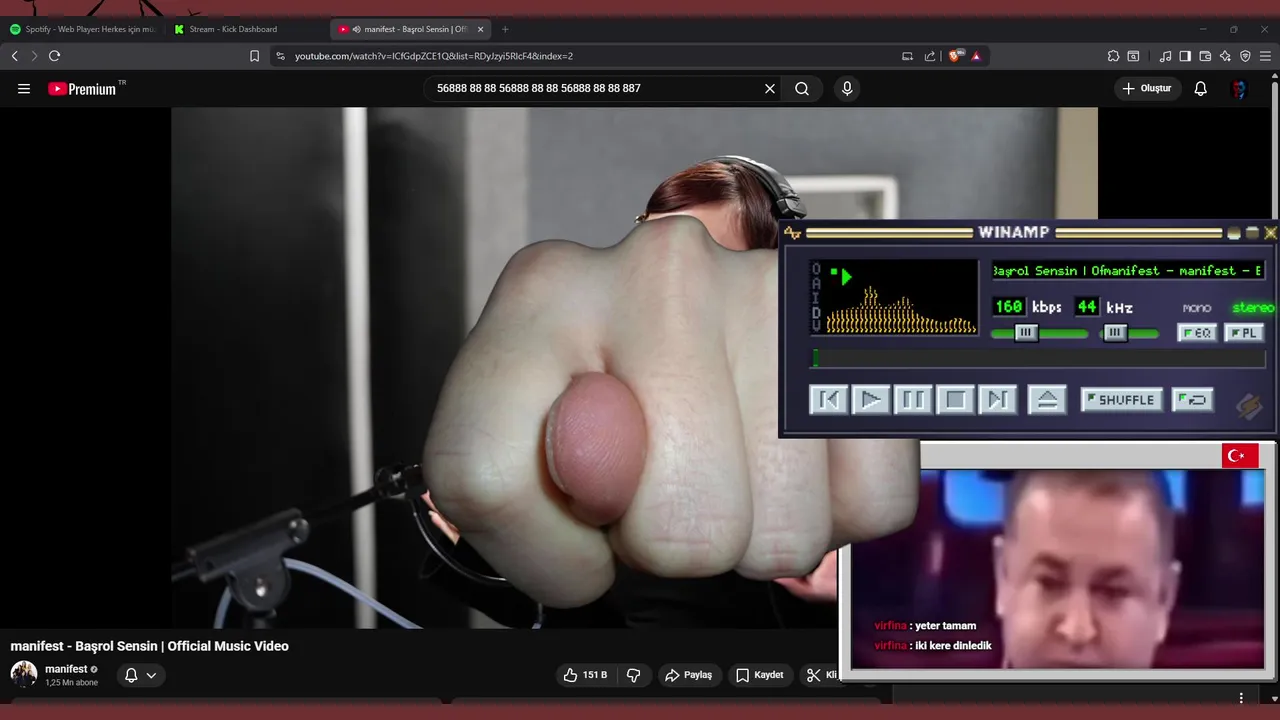Screen dimensions: 1280x720
Task: Open the manifest channel name link
Action: click(66, 669)
